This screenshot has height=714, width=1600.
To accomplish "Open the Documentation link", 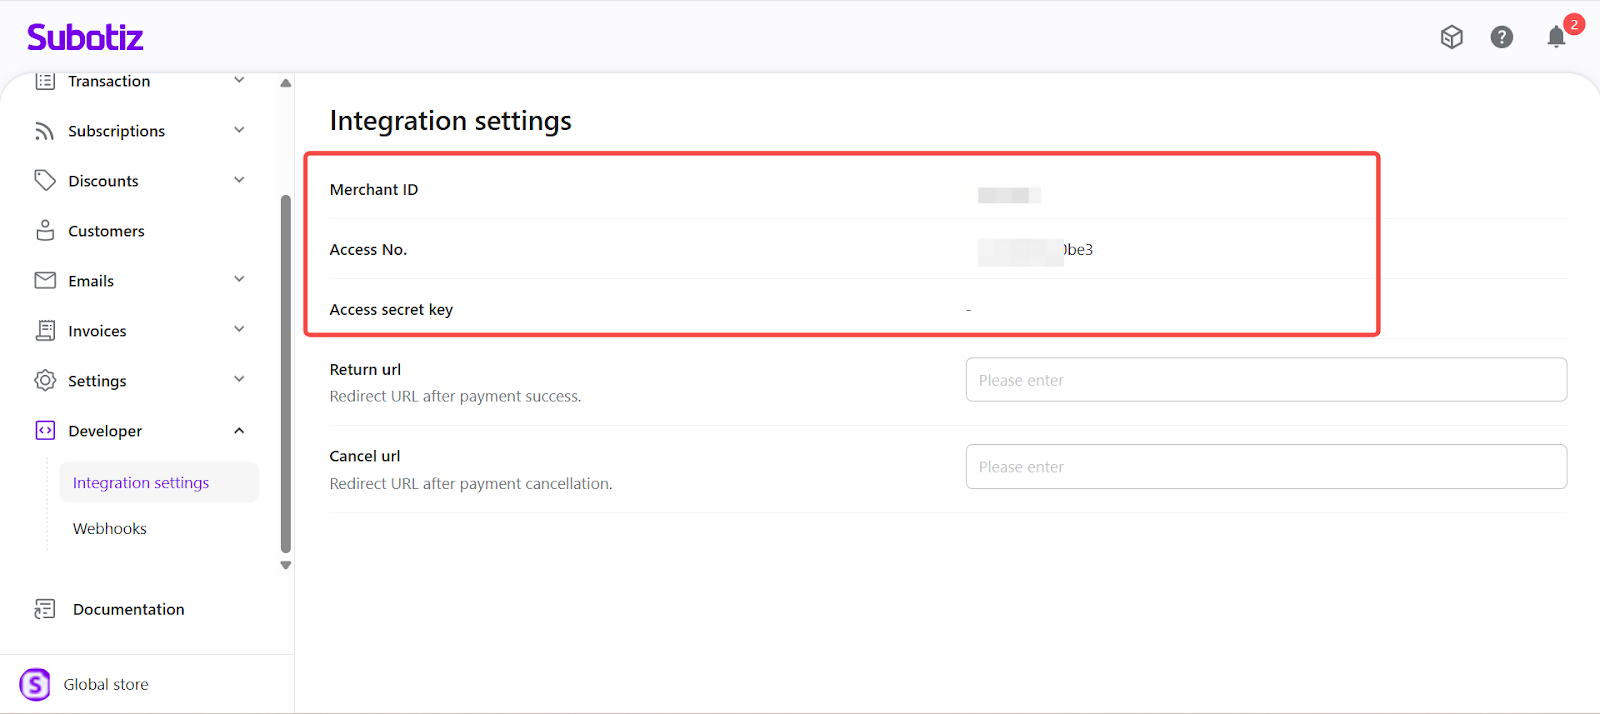I will [128, 609].
